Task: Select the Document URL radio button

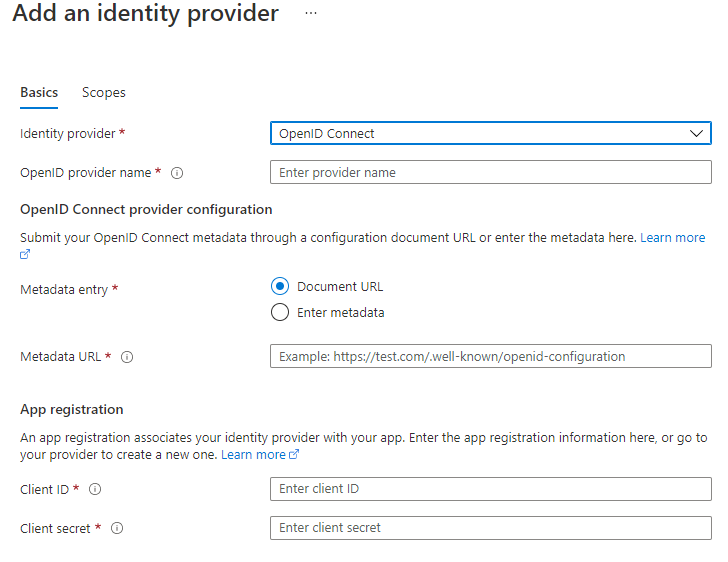Action: click(x=280, y=287)
